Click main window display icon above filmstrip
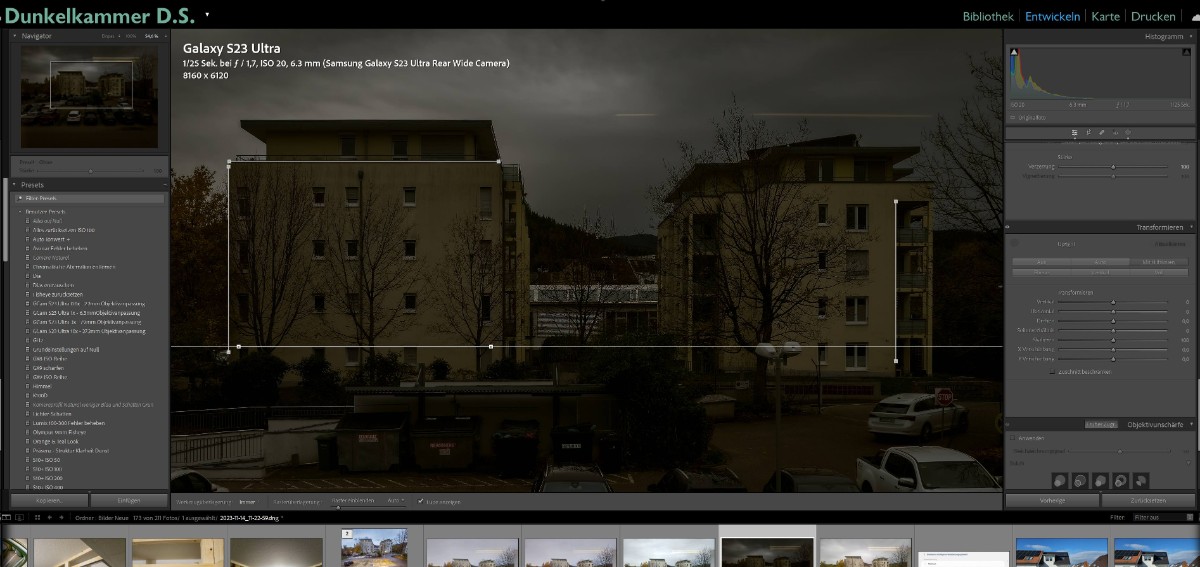This screenshot has height=567, width=1200. pos(6,518)
